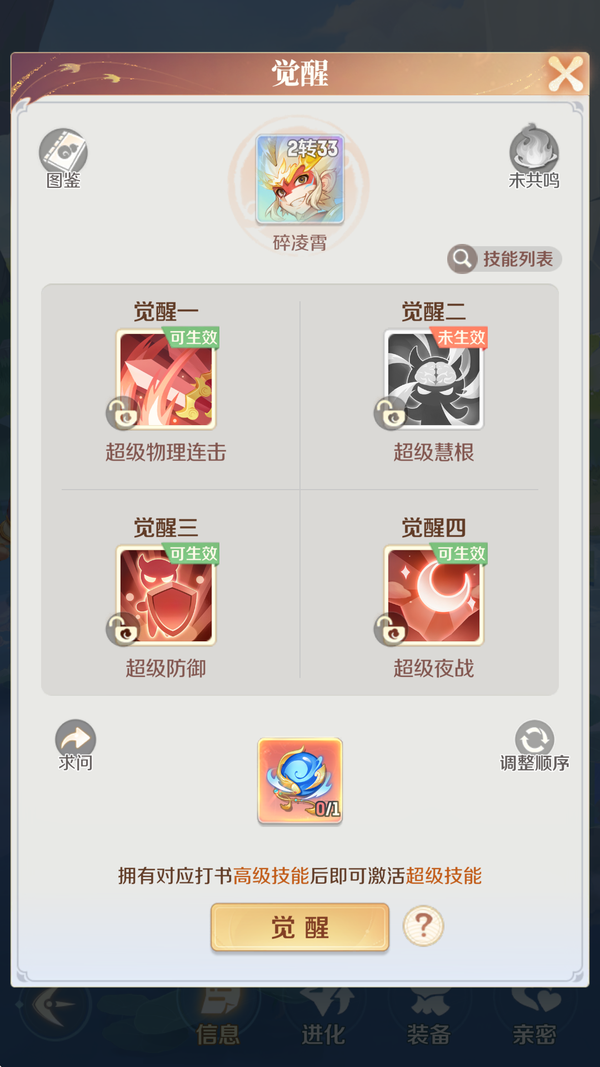The image size is (600, 1067).
Task: Tap the blue orb awakening item 0/1
Action: [300, 781]
